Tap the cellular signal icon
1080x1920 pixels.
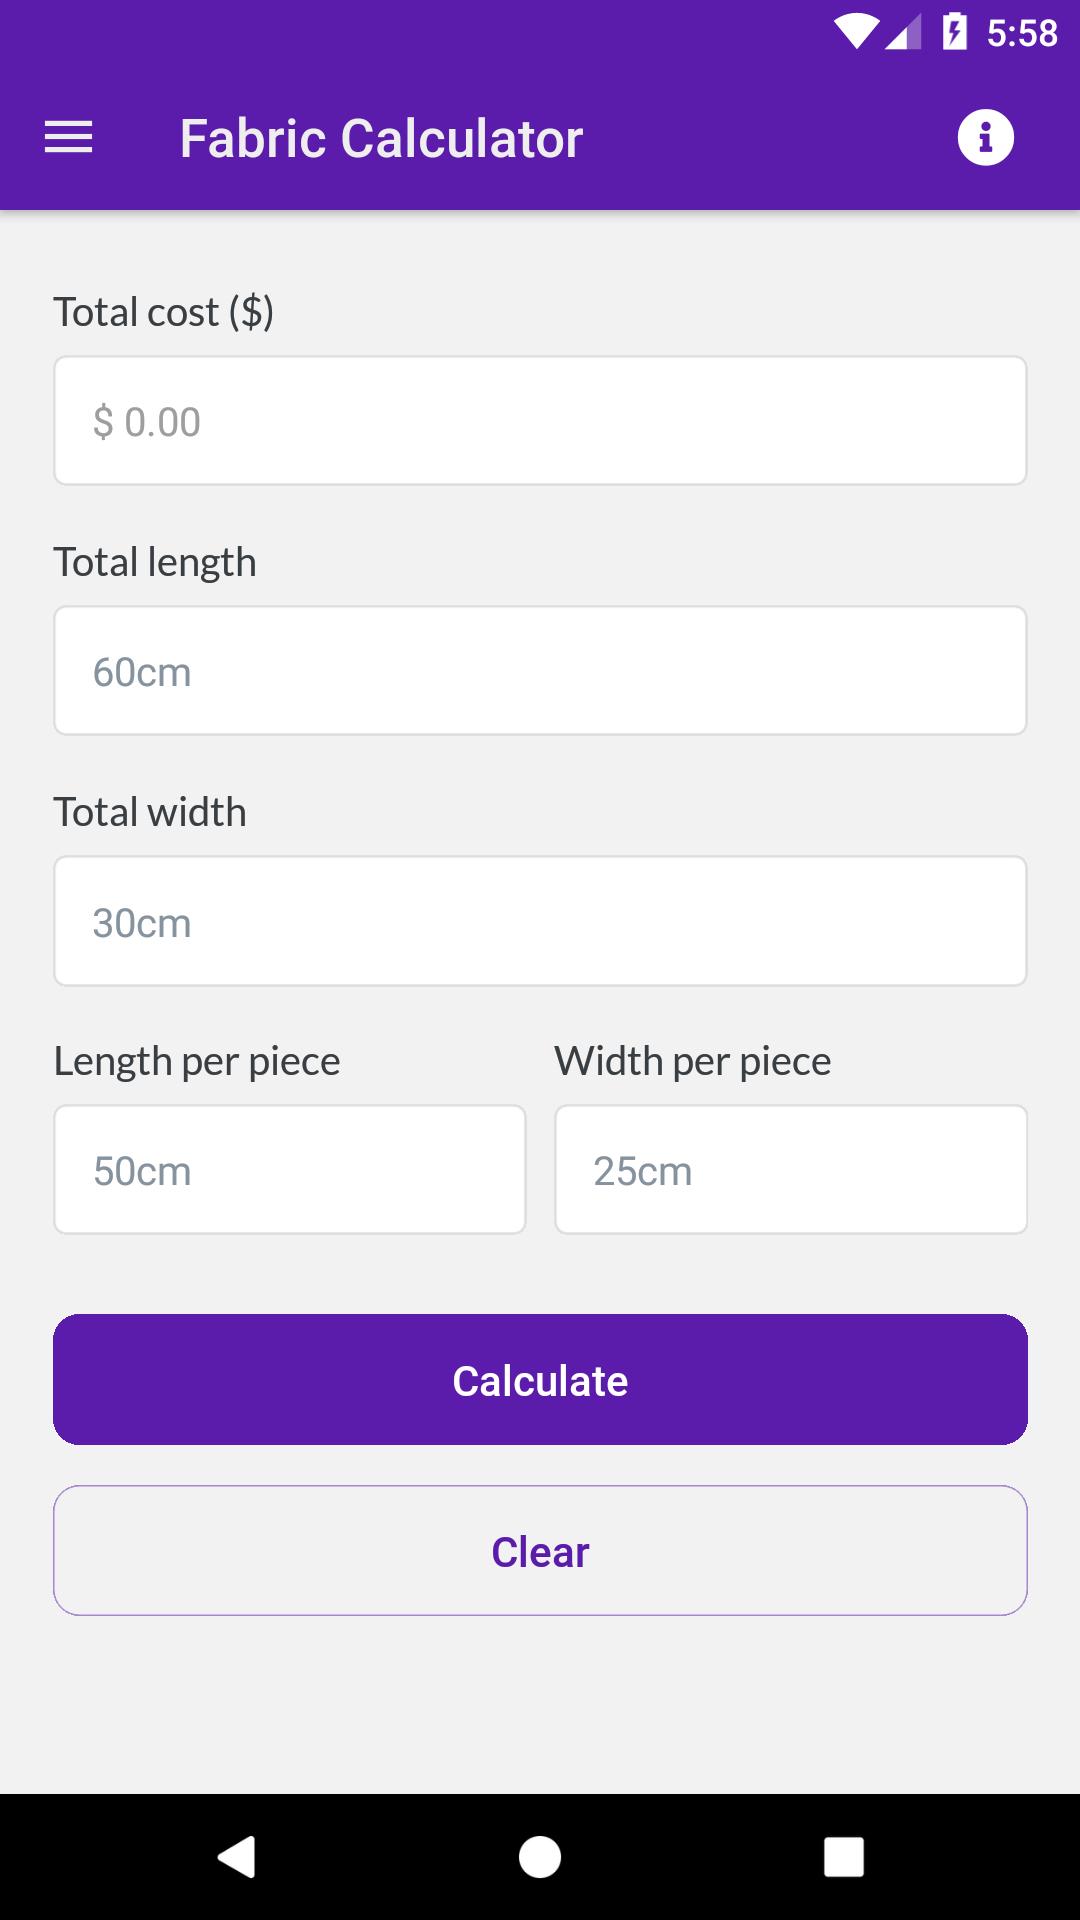coord(902,32)
